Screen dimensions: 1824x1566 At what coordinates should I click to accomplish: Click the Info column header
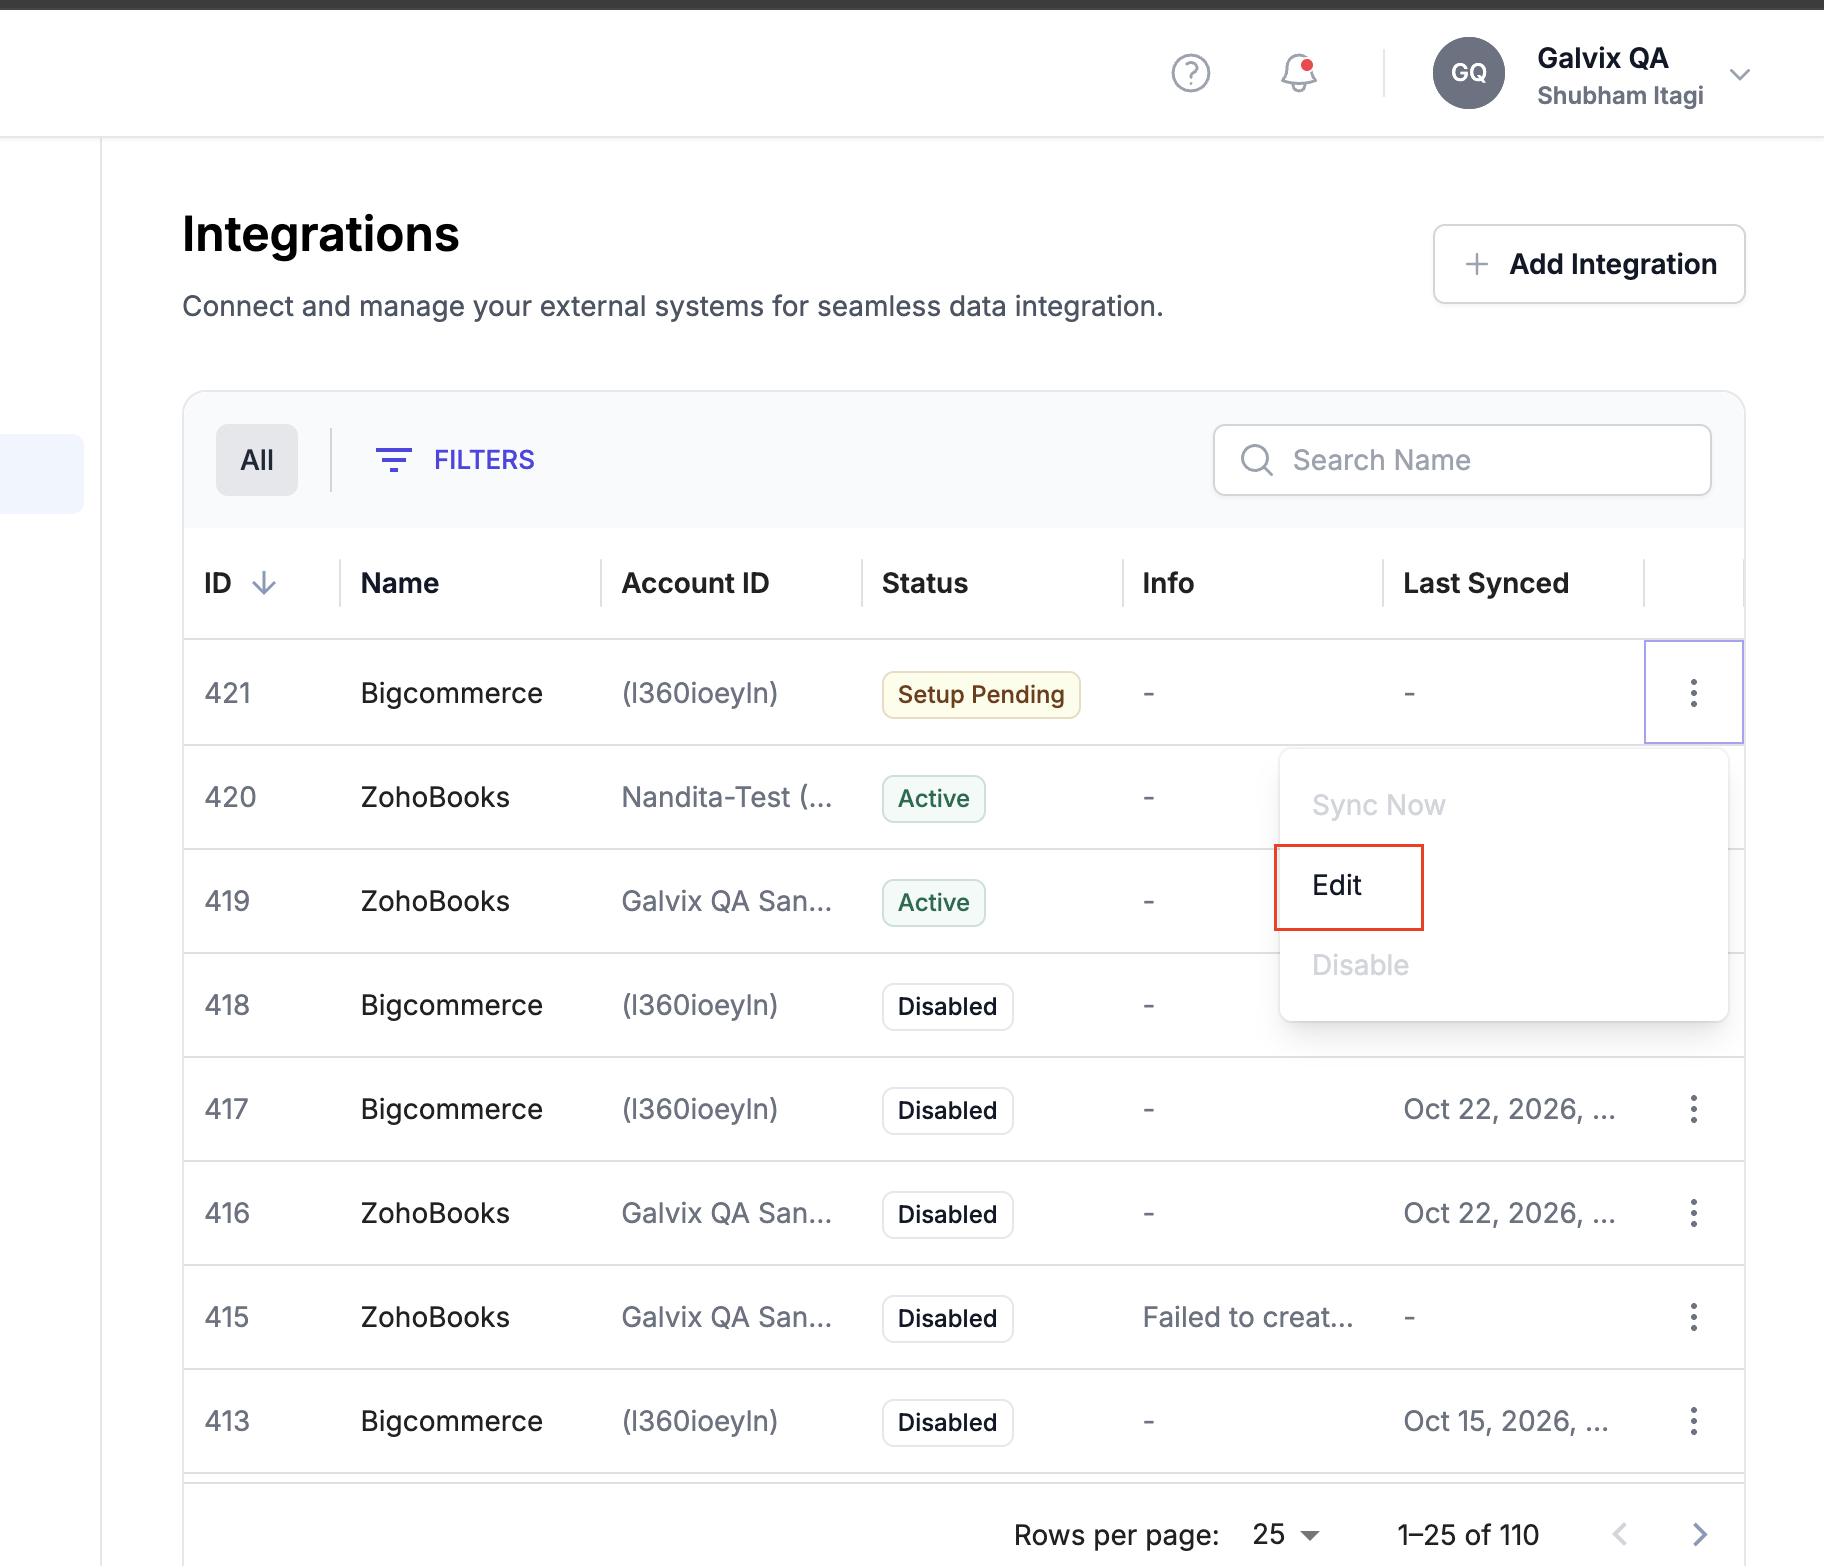click(x=1168, y=583)
